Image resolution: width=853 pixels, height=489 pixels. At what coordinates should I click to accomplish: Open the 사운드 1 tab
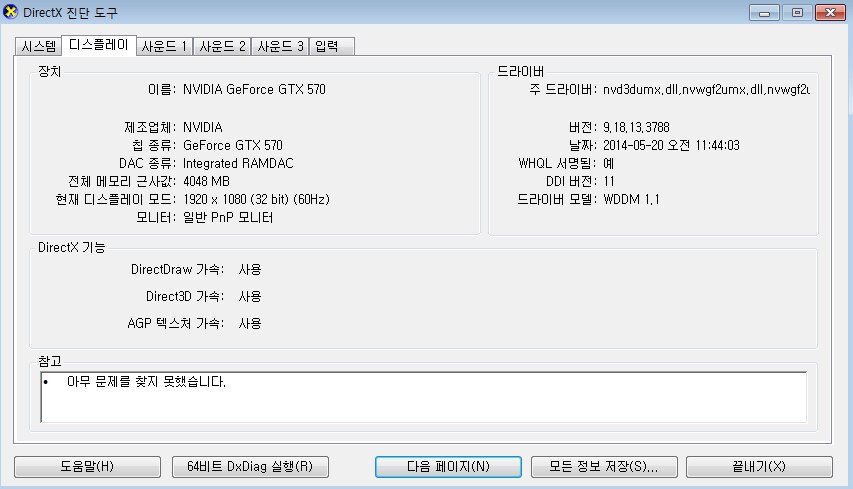(x=164, y=47)
